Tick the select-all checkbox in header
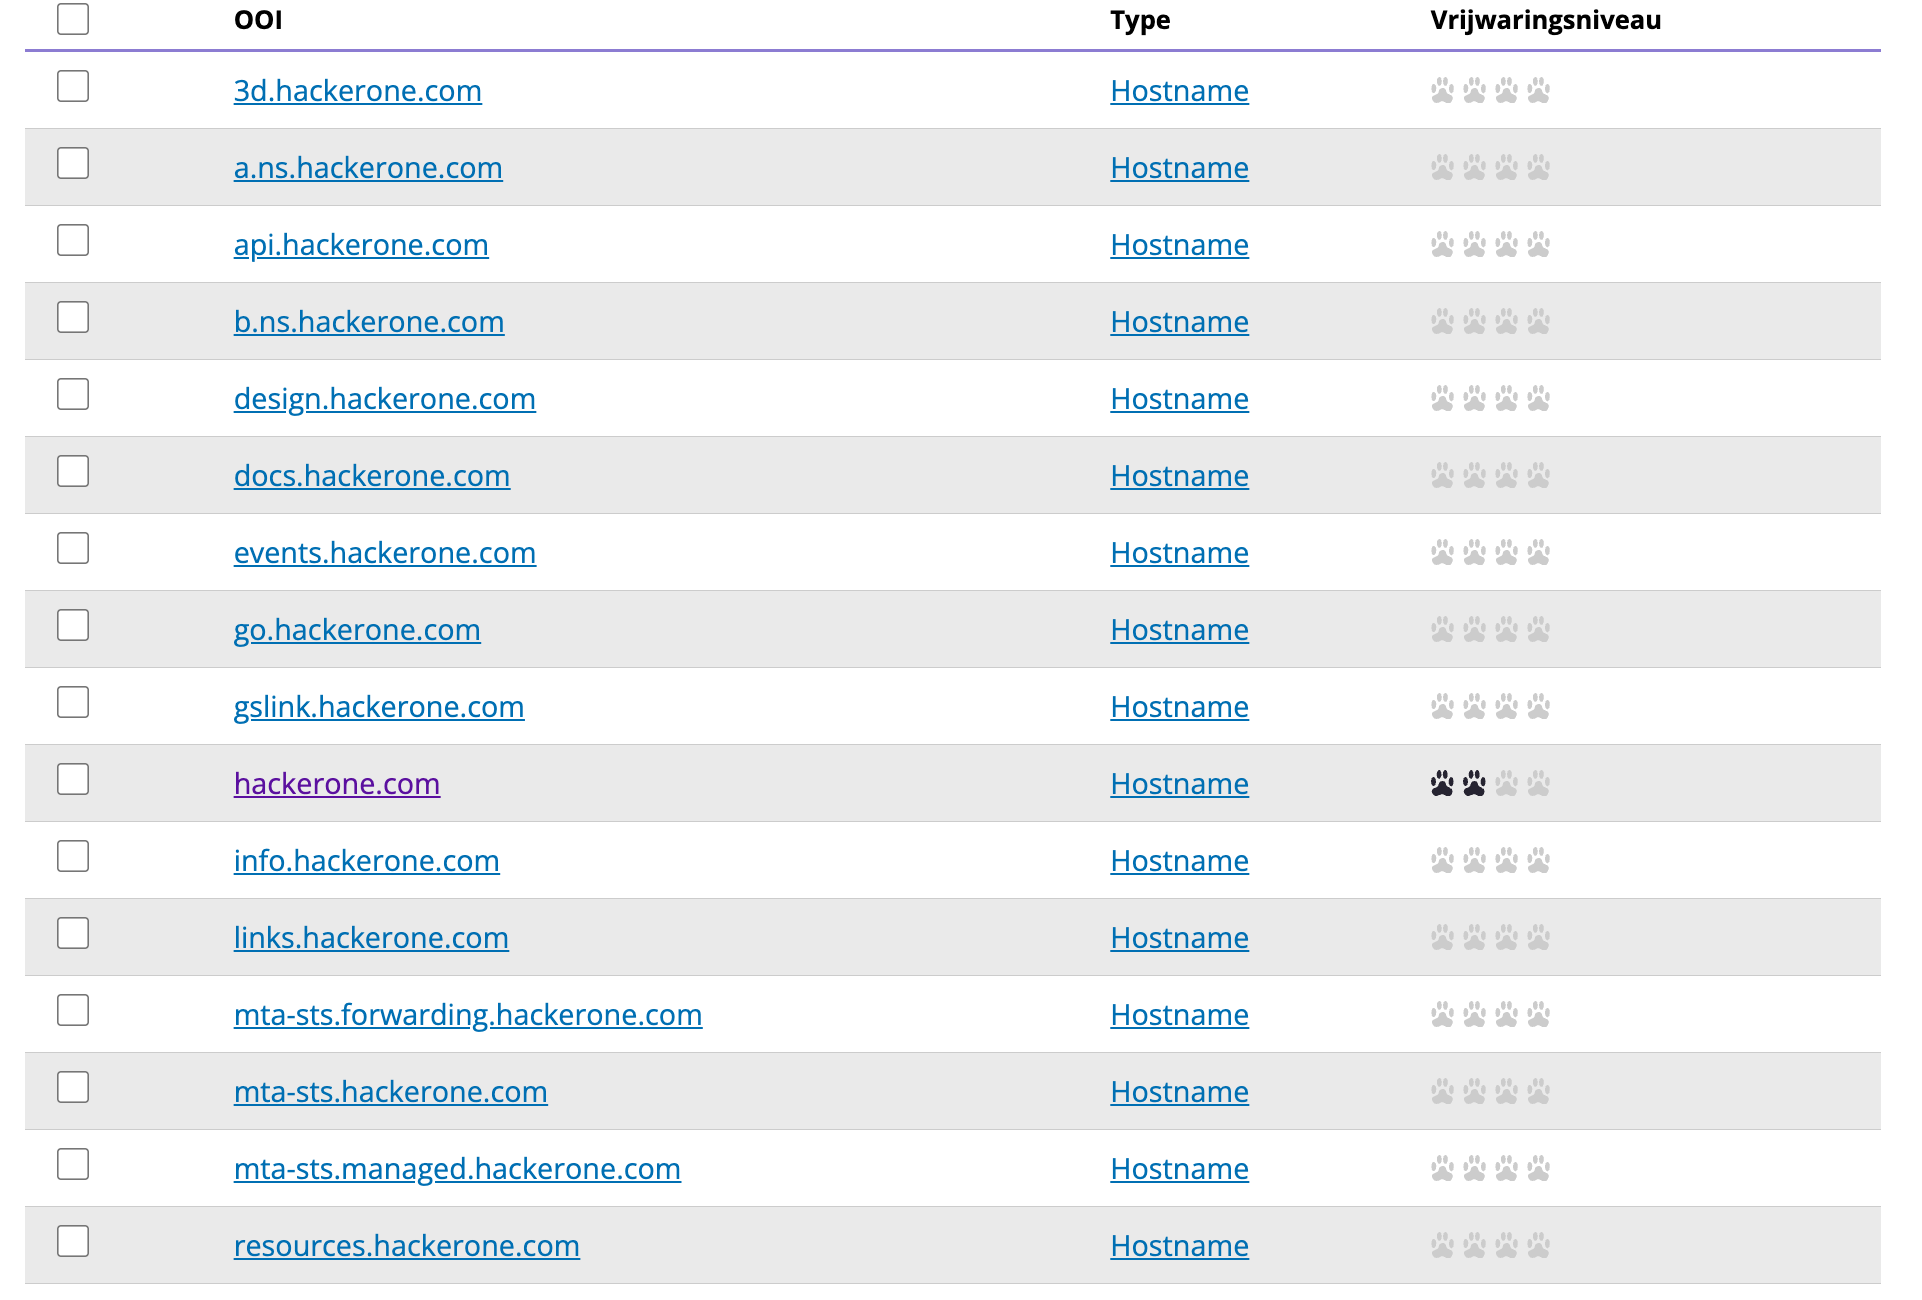 (73, 17)
